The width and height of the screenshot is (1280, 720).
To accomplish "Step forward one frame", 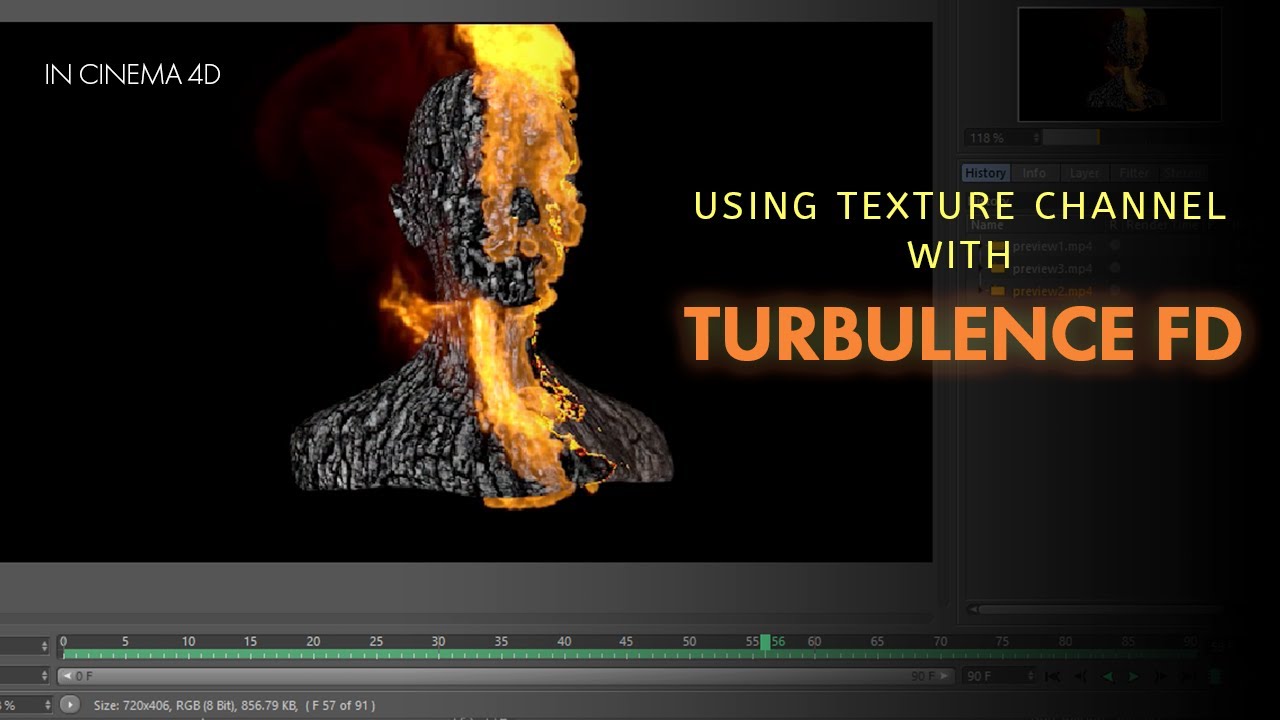I will click(1161, 677).
